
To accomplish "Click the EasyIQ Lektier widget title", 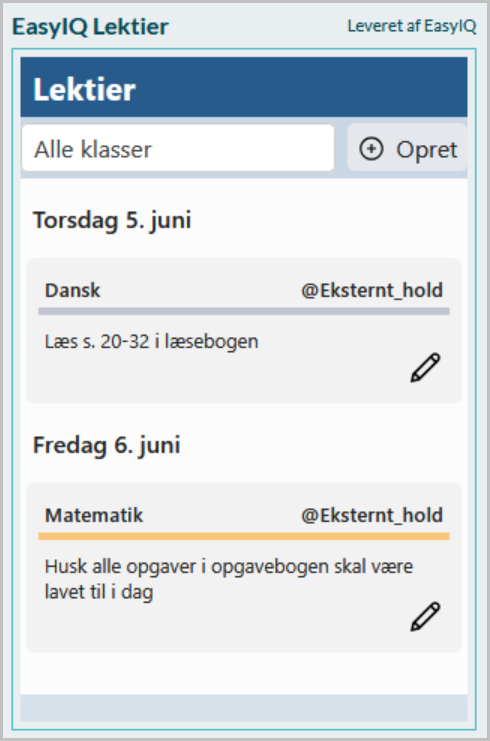I will 90,26.
